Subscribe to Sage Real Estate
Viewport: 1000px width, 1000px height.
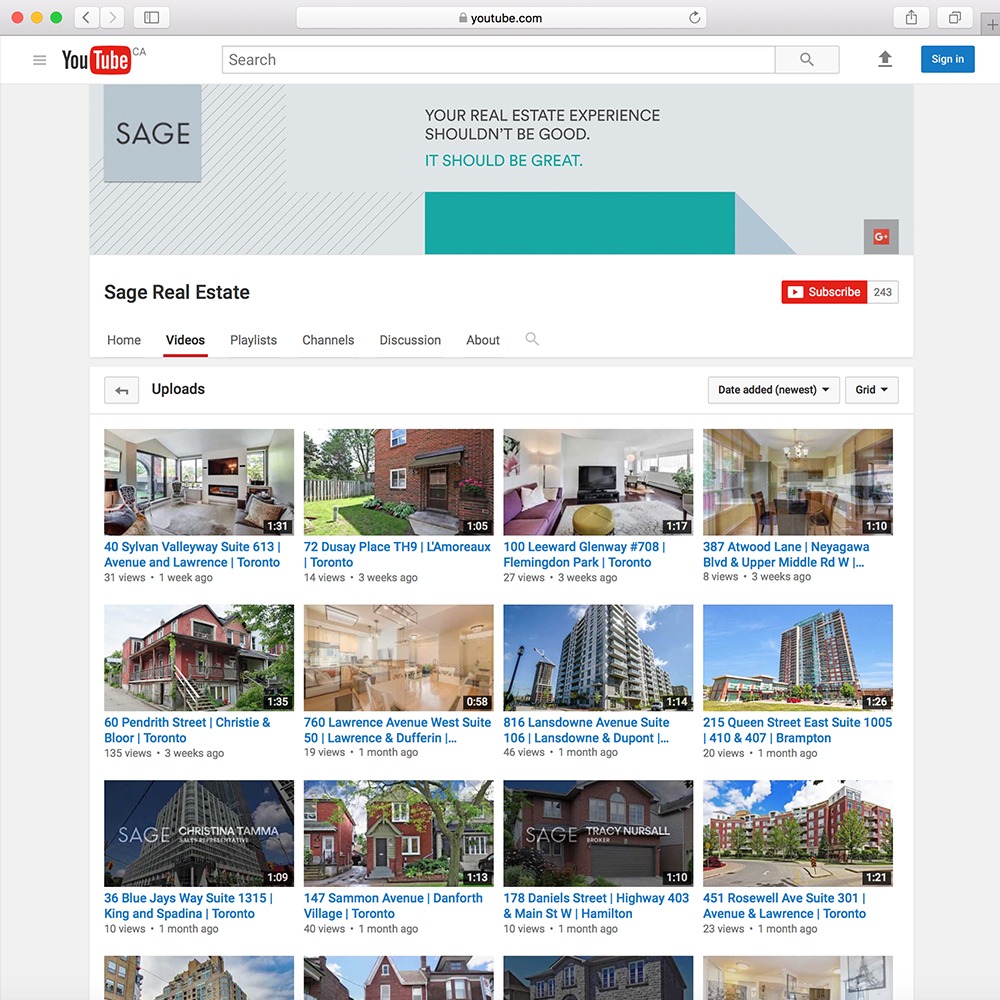pyautogui.click(x=824, y=292)
